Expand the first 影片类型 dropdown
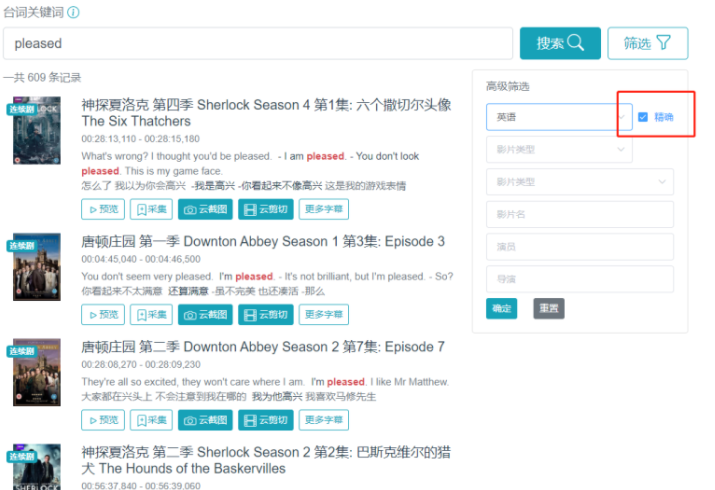This screenshot has width=715, height=490. 559,150
